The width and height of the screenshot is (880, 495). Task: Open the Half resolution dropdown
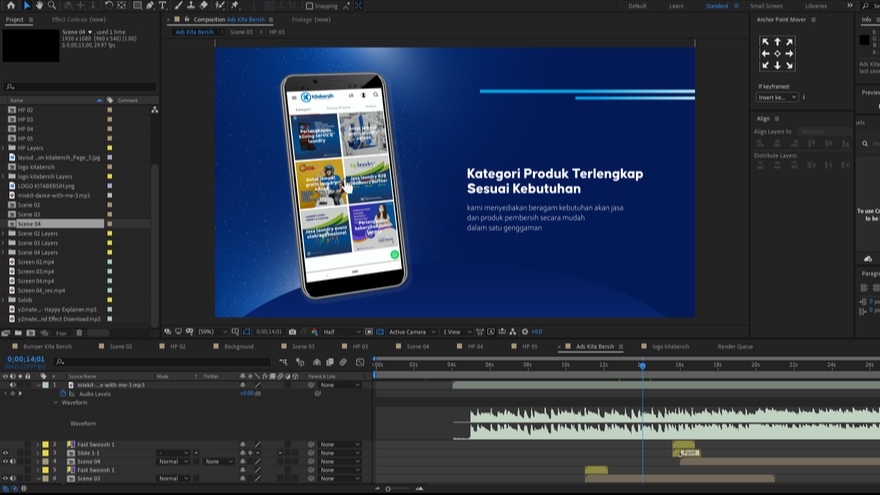click(x=341, y=332)
